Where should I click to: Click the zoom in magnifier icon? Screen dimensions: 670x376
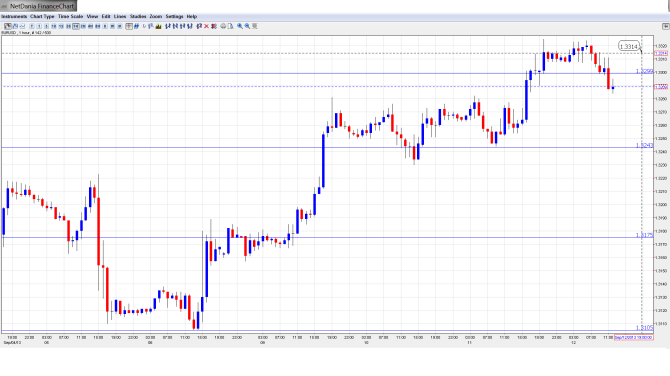(x=240, y=26)
